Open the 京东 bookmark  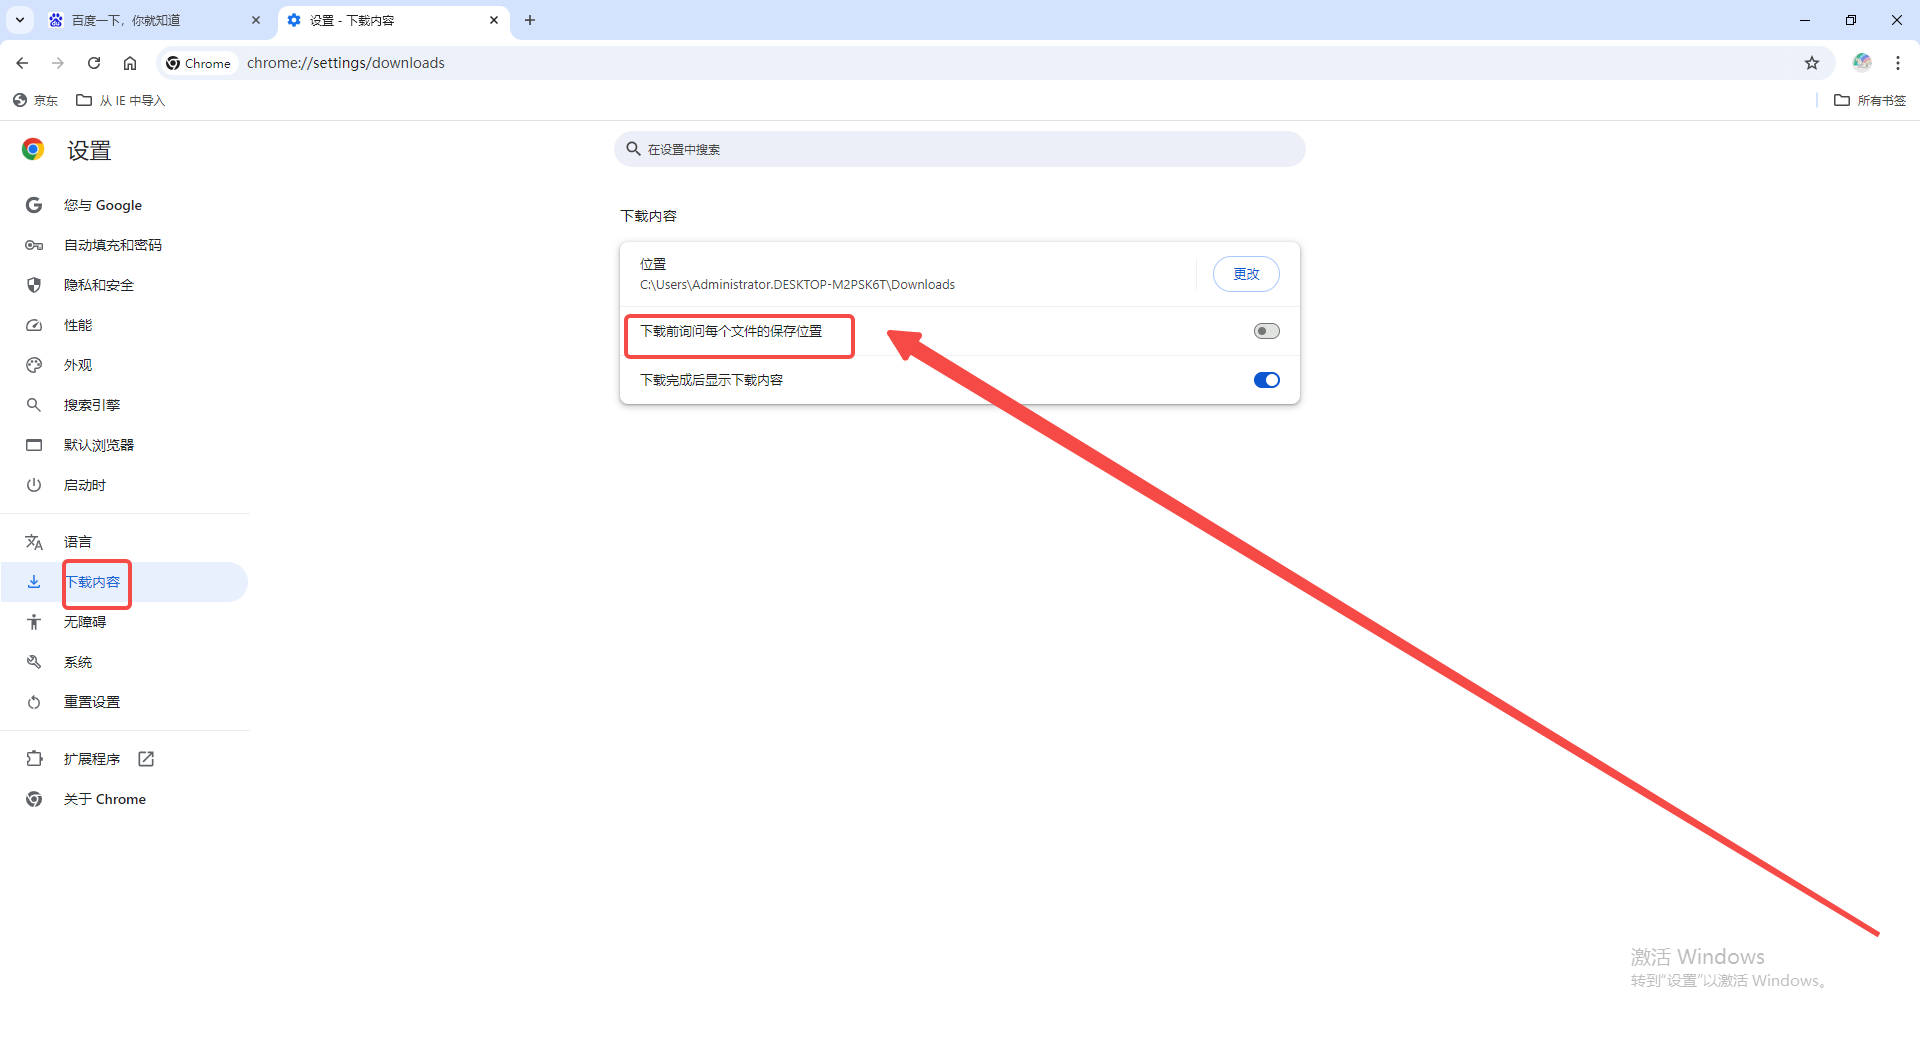(x=36, y=100)
